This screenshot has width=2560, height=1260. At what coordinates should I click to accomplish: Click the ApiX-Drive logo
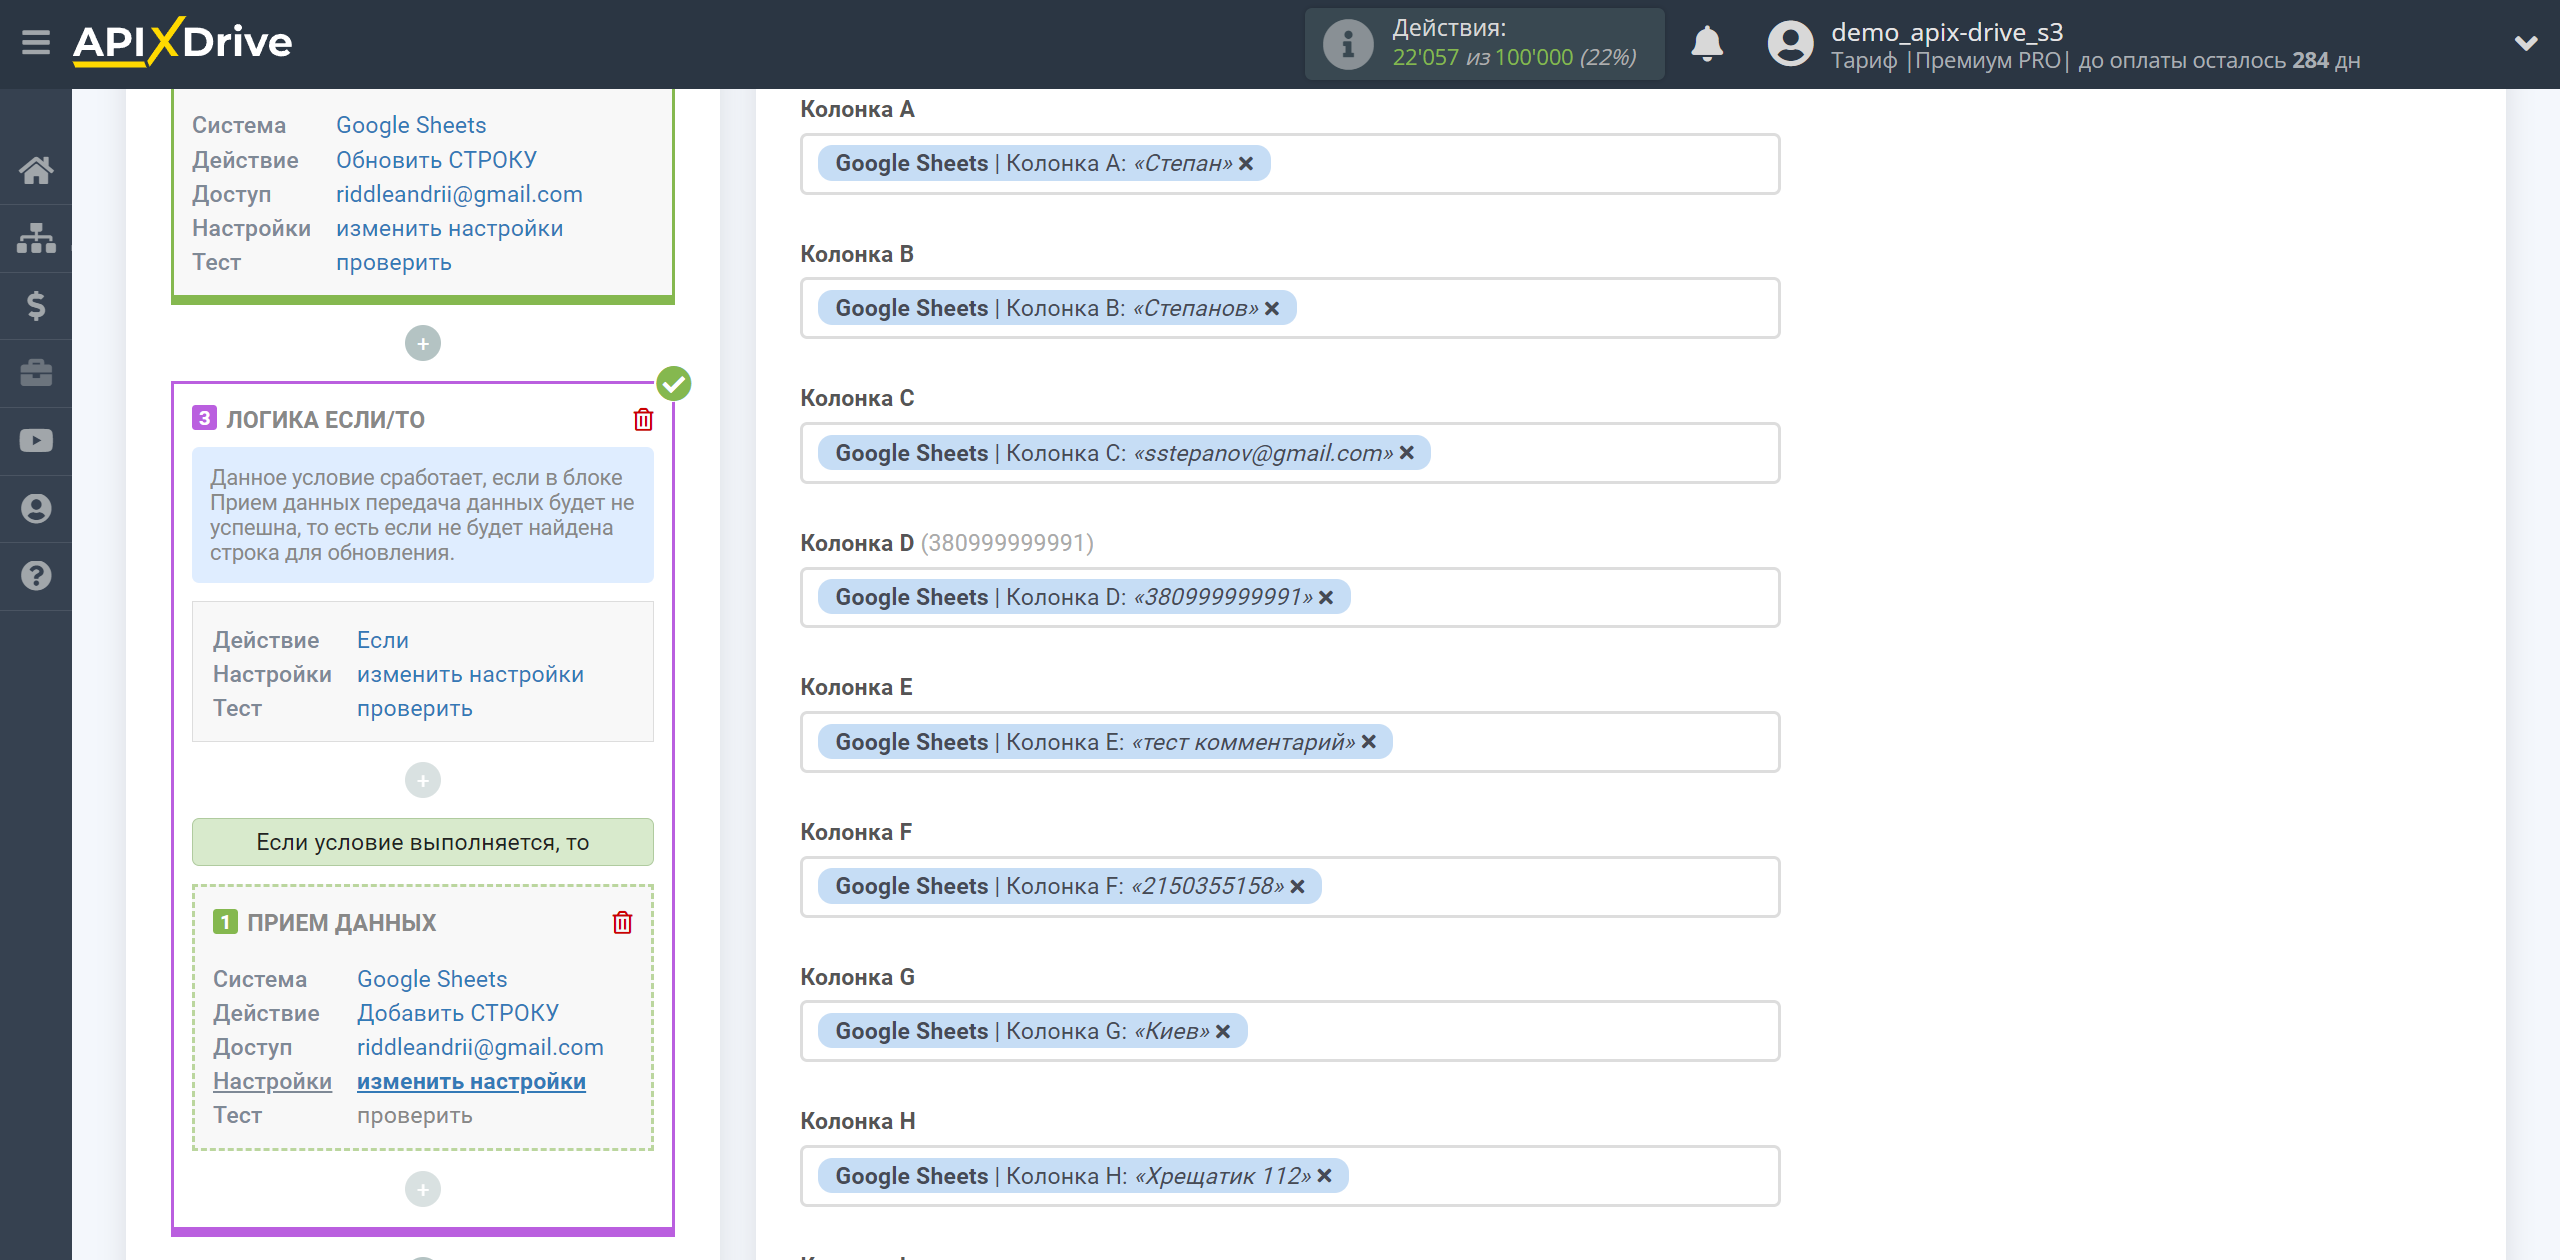point(182,42)
